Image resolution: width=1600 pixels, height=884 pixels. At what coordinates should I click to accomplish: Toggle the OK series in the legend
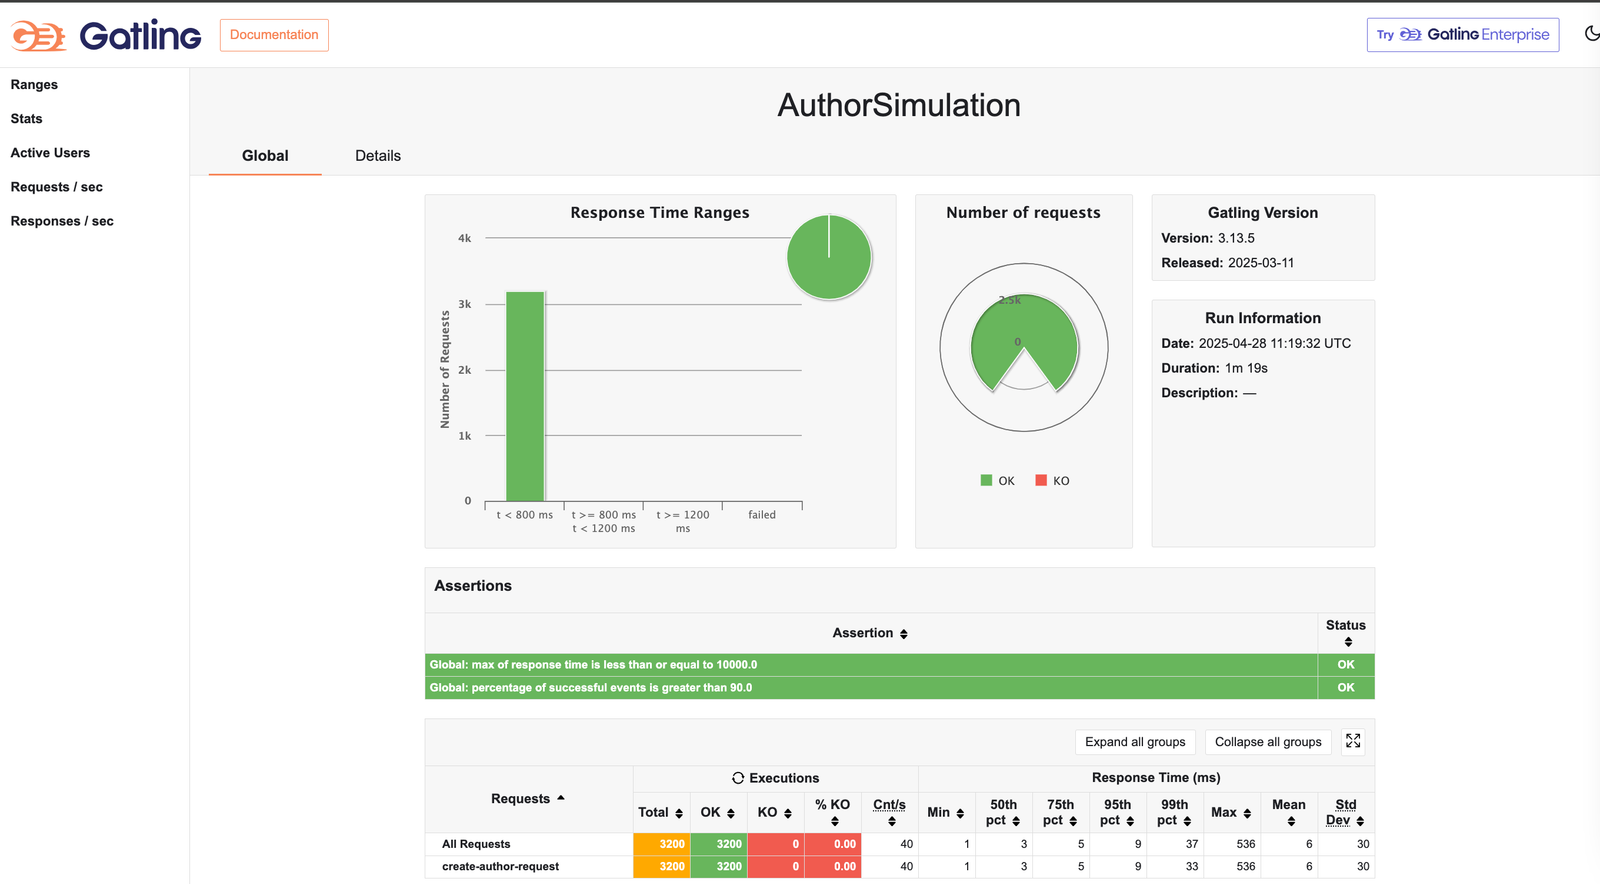pyautogui.click(x=998, y=481)
